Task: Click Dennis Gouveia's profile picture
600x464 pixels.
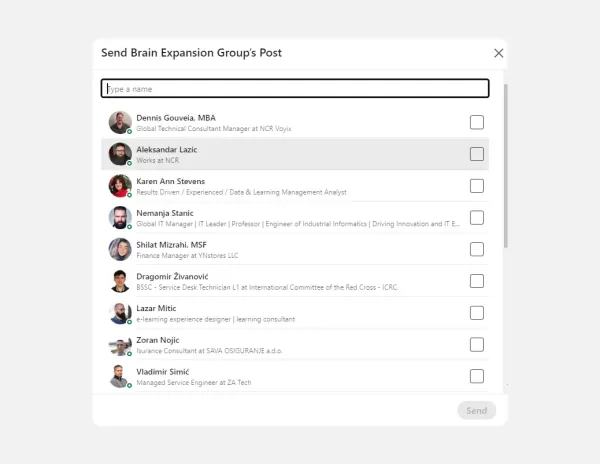Action: click(120, 122)
